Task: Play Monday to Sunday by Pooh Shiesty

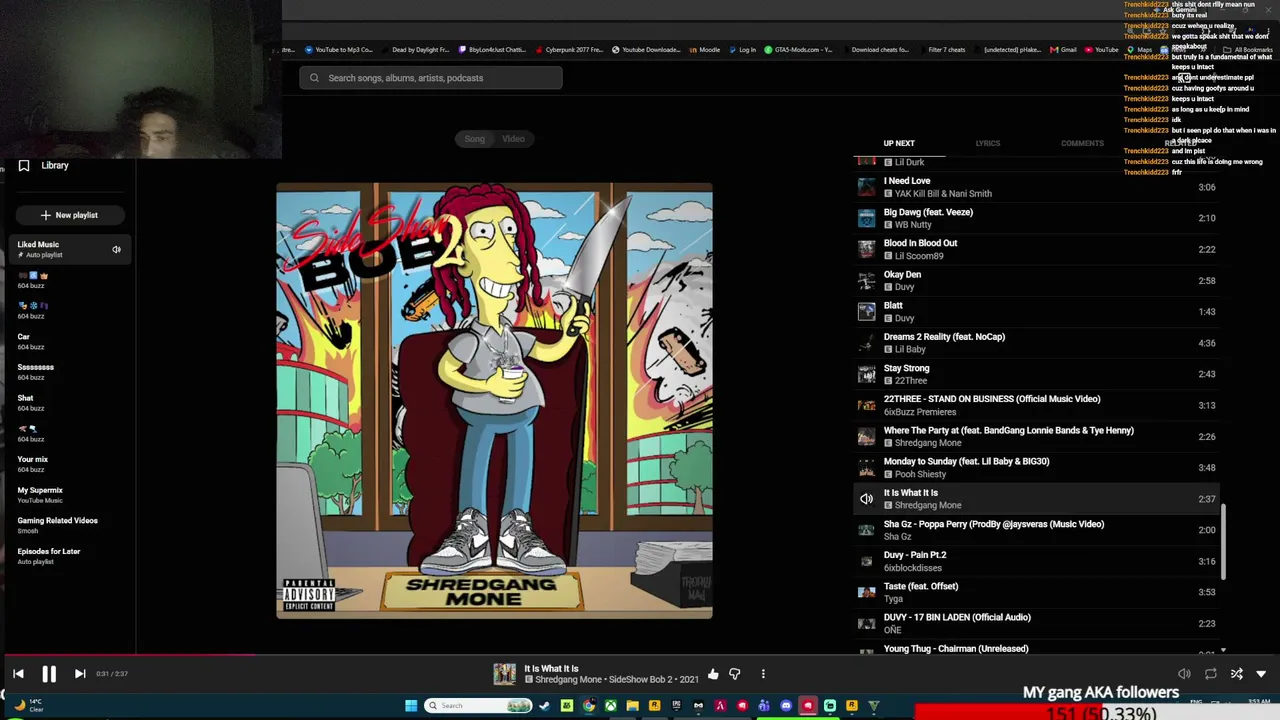Action: pos(1038,467)
